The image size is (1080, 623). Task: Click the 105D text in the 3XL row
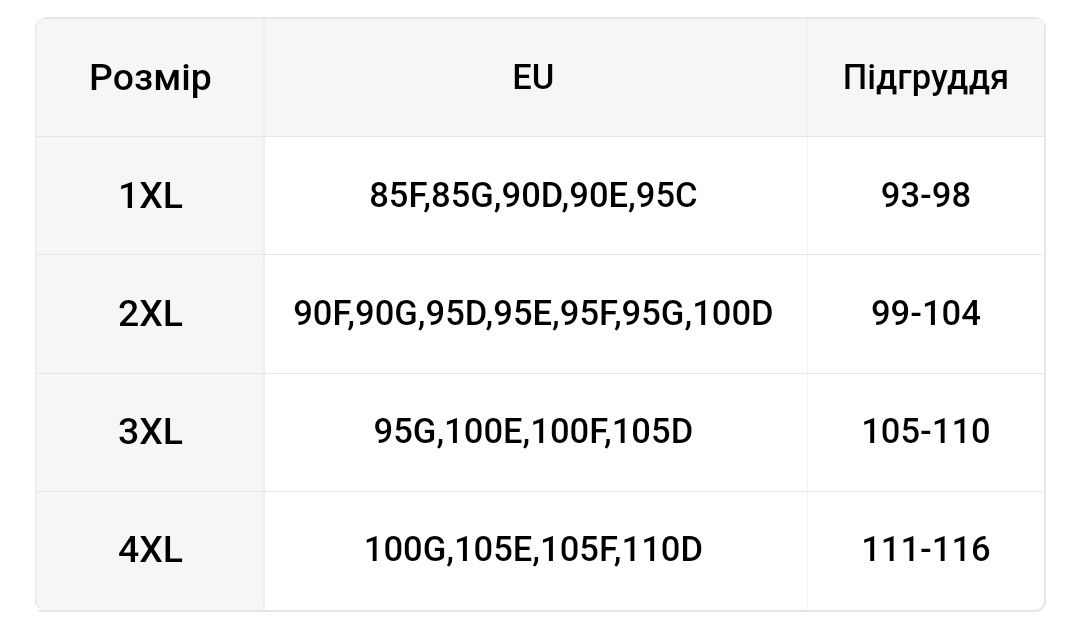pos(652,432)
